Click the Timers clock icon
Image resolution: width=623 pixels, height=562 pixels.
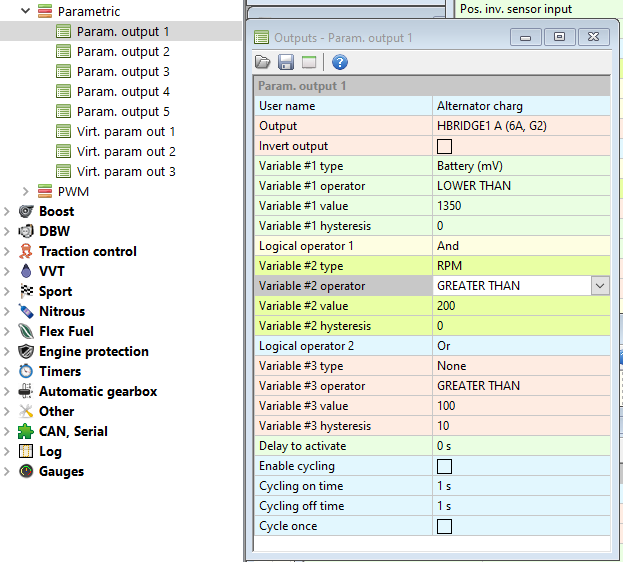(x=26, y=371)
